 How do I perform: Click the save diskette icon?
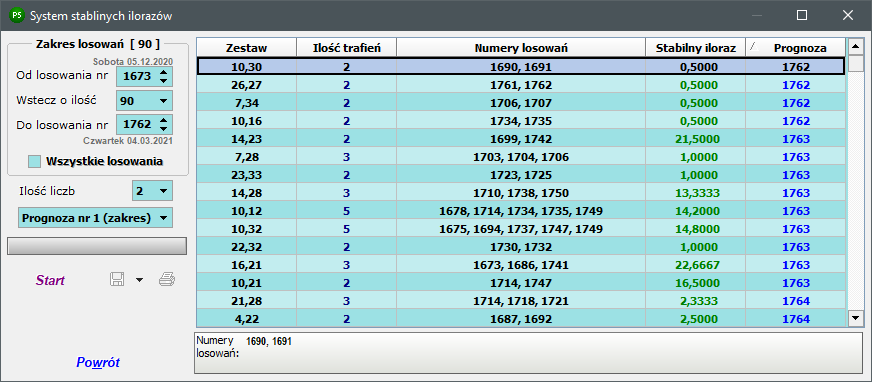point(117,279)
